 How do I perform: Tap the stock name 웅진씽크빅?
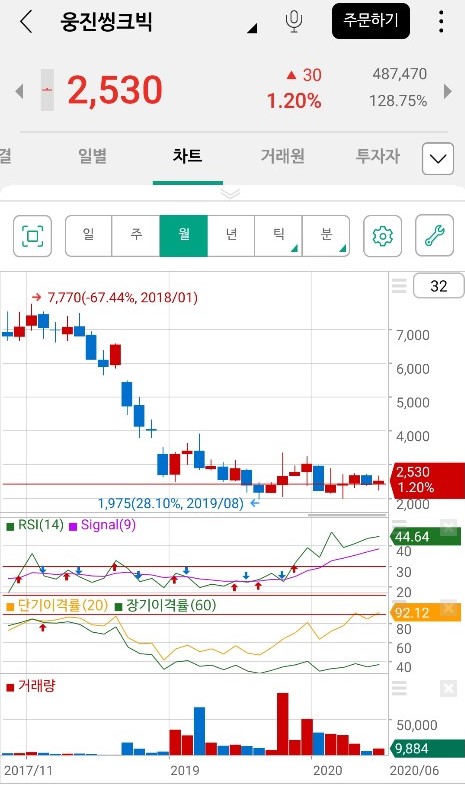106,22
